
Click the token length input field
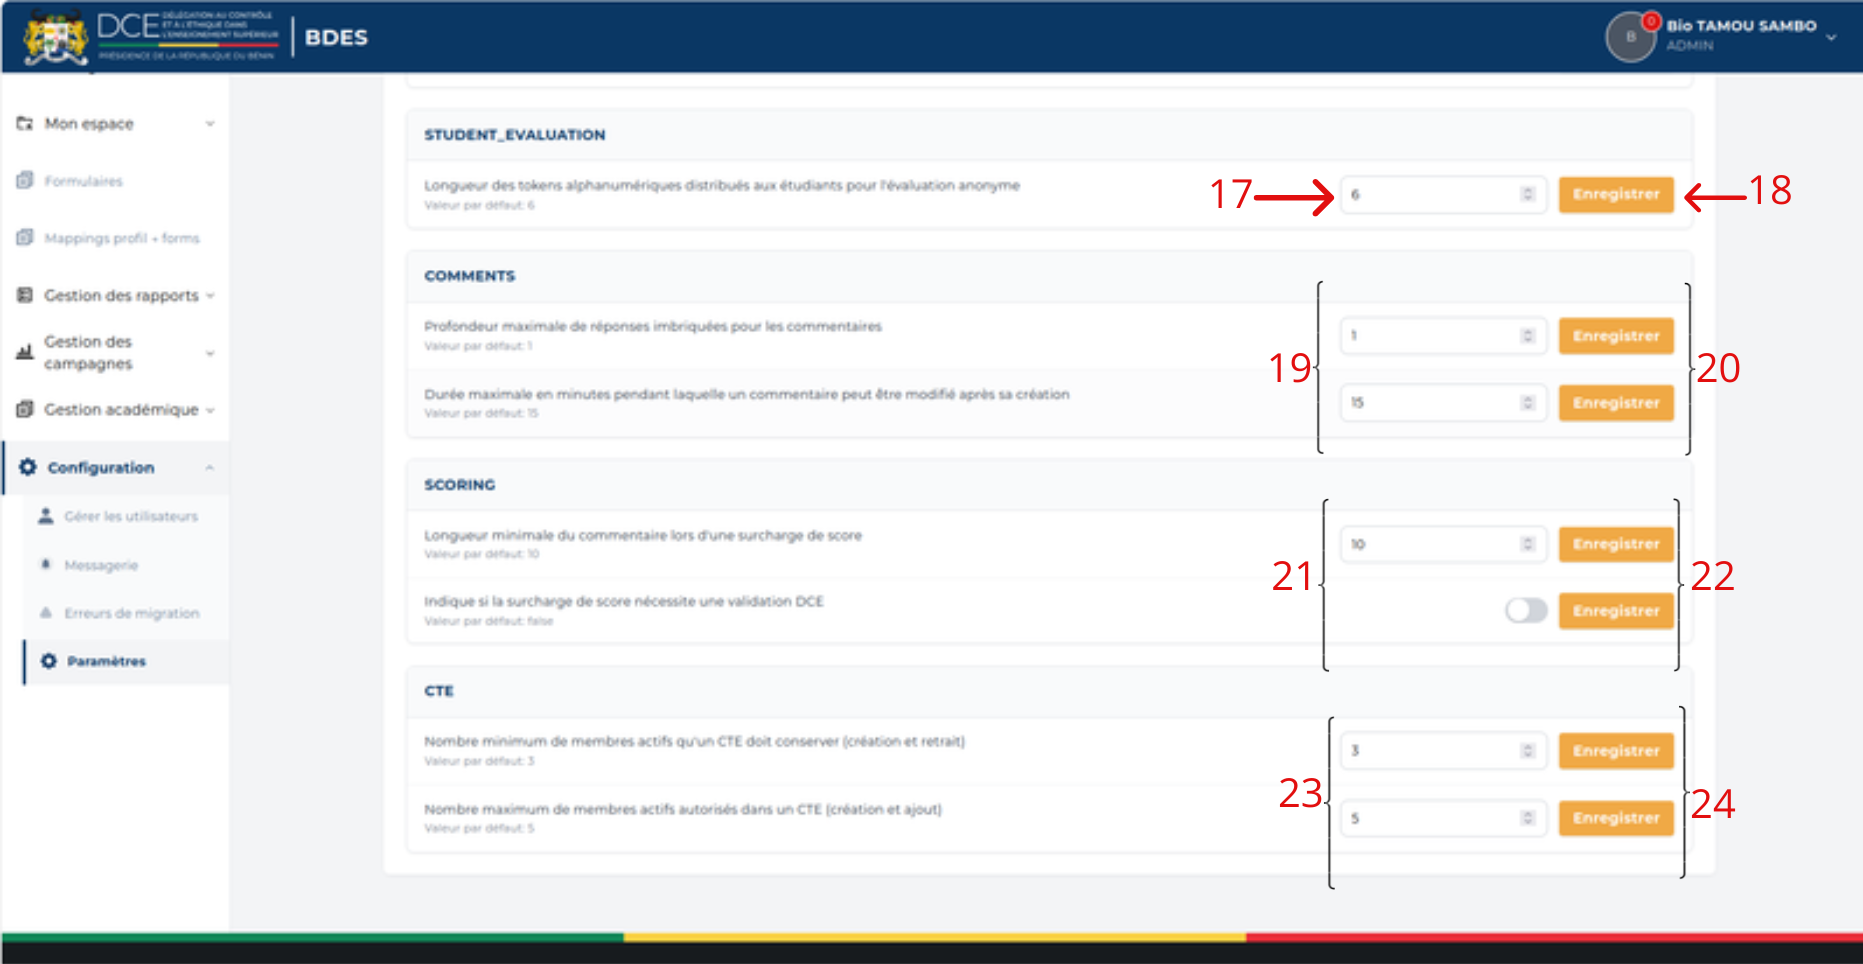(1443, 194)
